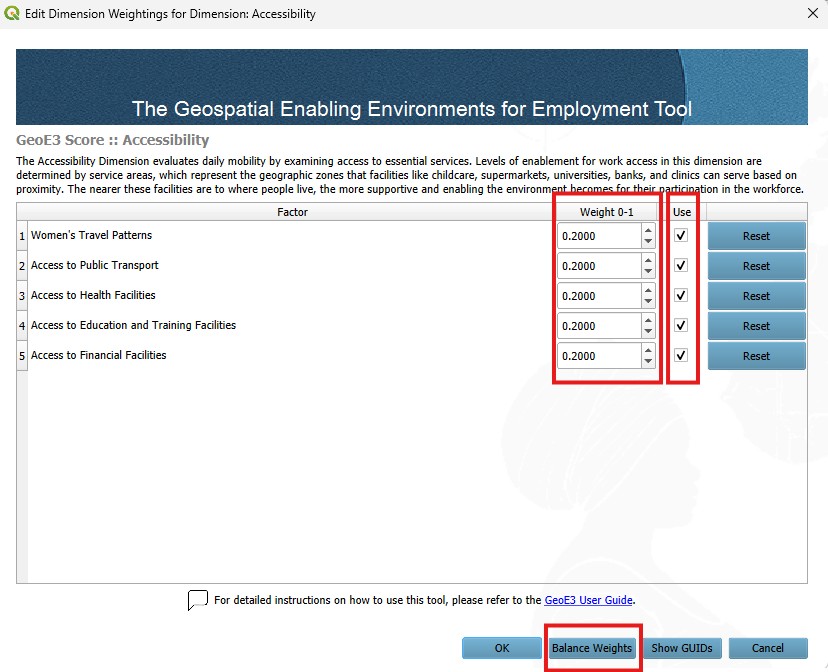The image size is (828, 672).
Task: Select row number 5 header
Action: pyautogui.click(x=22, y=356)
